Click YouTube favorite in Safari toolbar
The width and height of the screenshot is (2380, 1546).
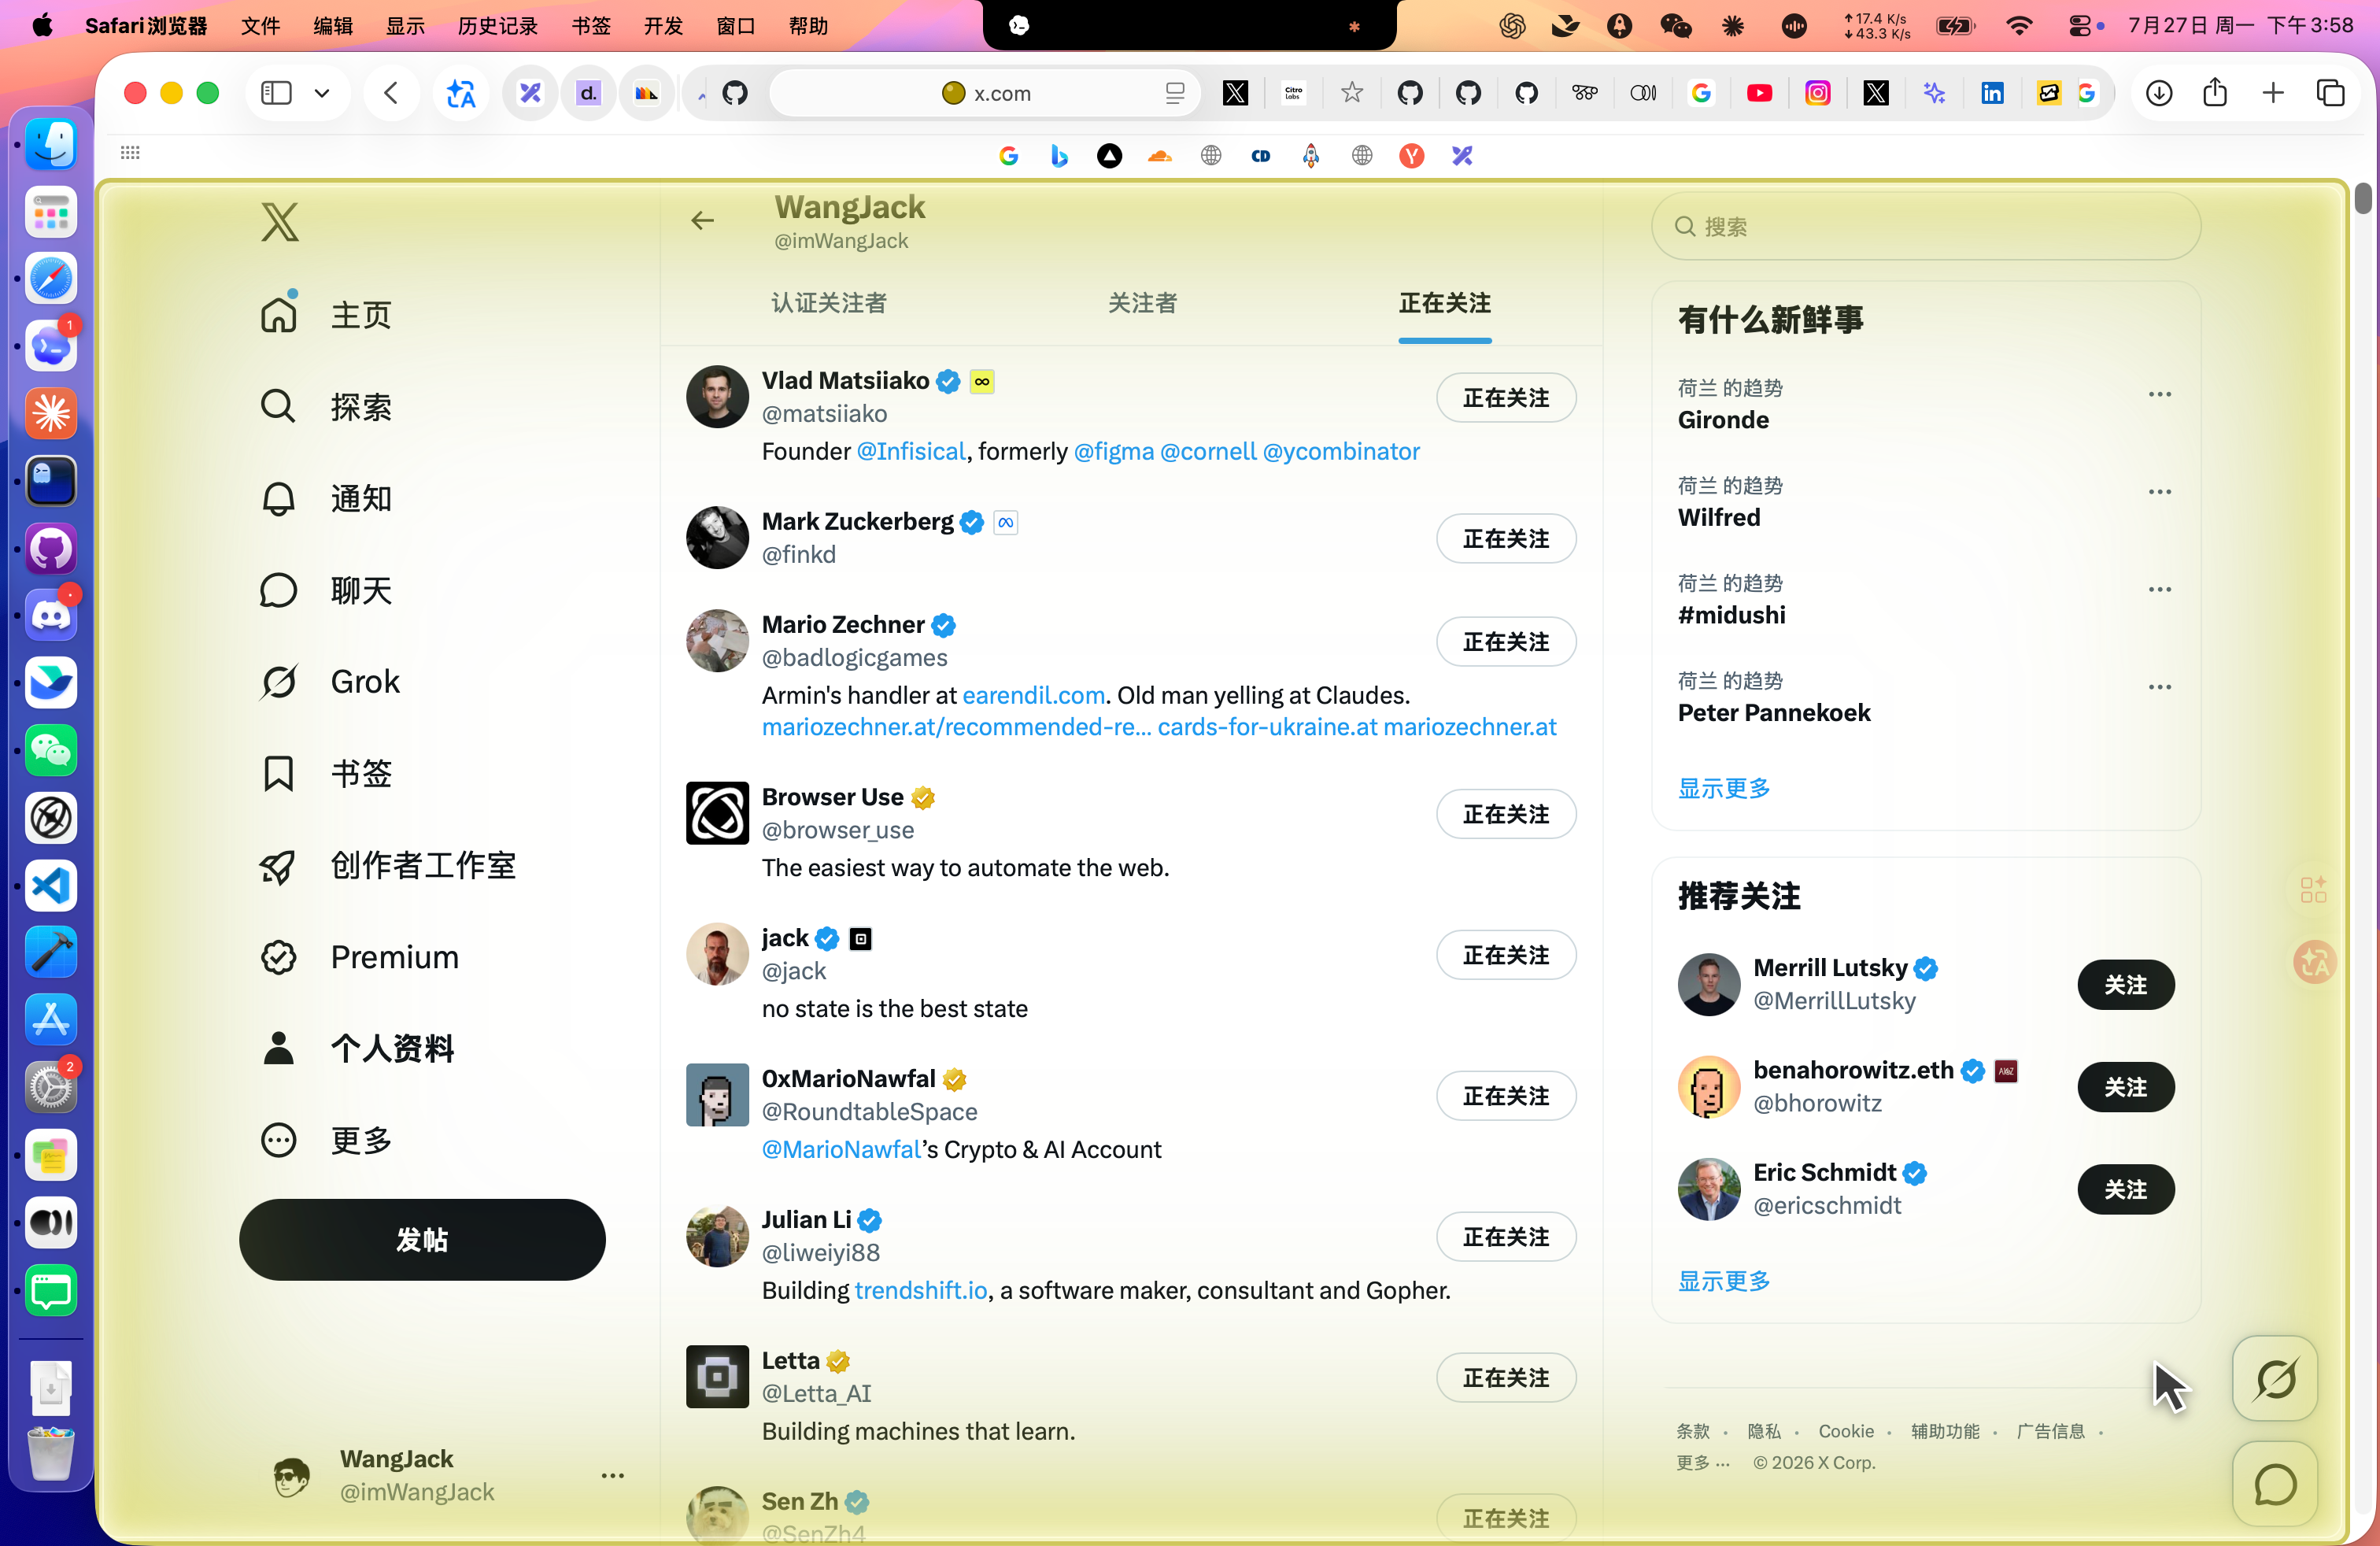pyautogui.click(x=1759, y=93)
